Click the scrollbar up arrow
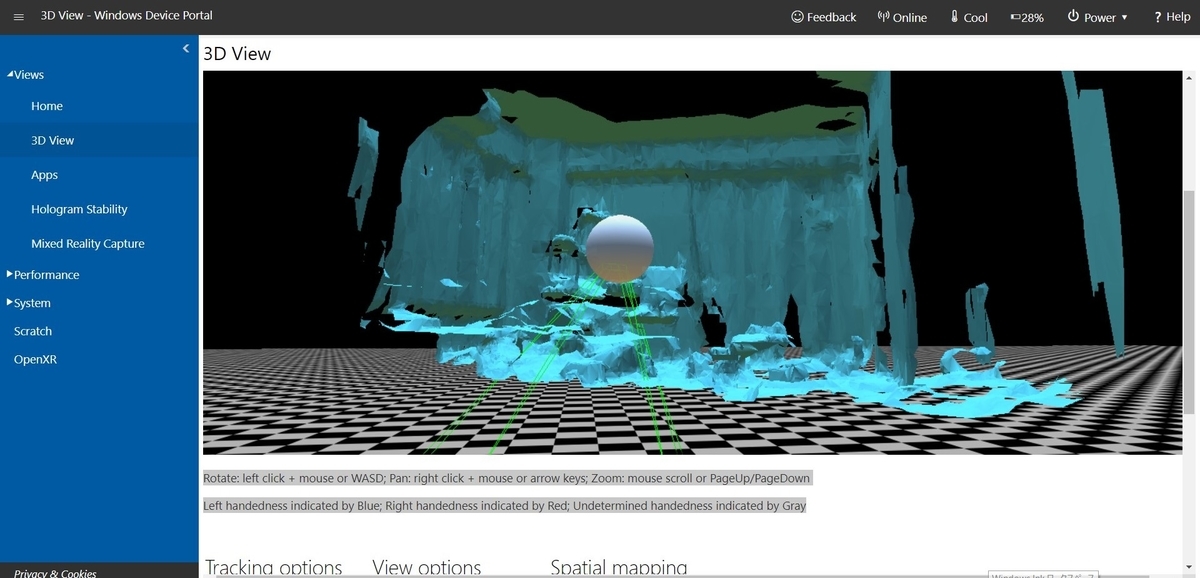 1189,77
